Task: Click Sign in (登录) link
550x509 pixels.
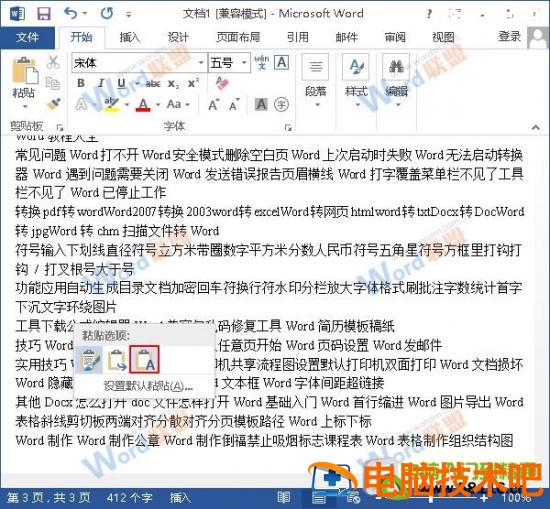Action: click(509, 36)
